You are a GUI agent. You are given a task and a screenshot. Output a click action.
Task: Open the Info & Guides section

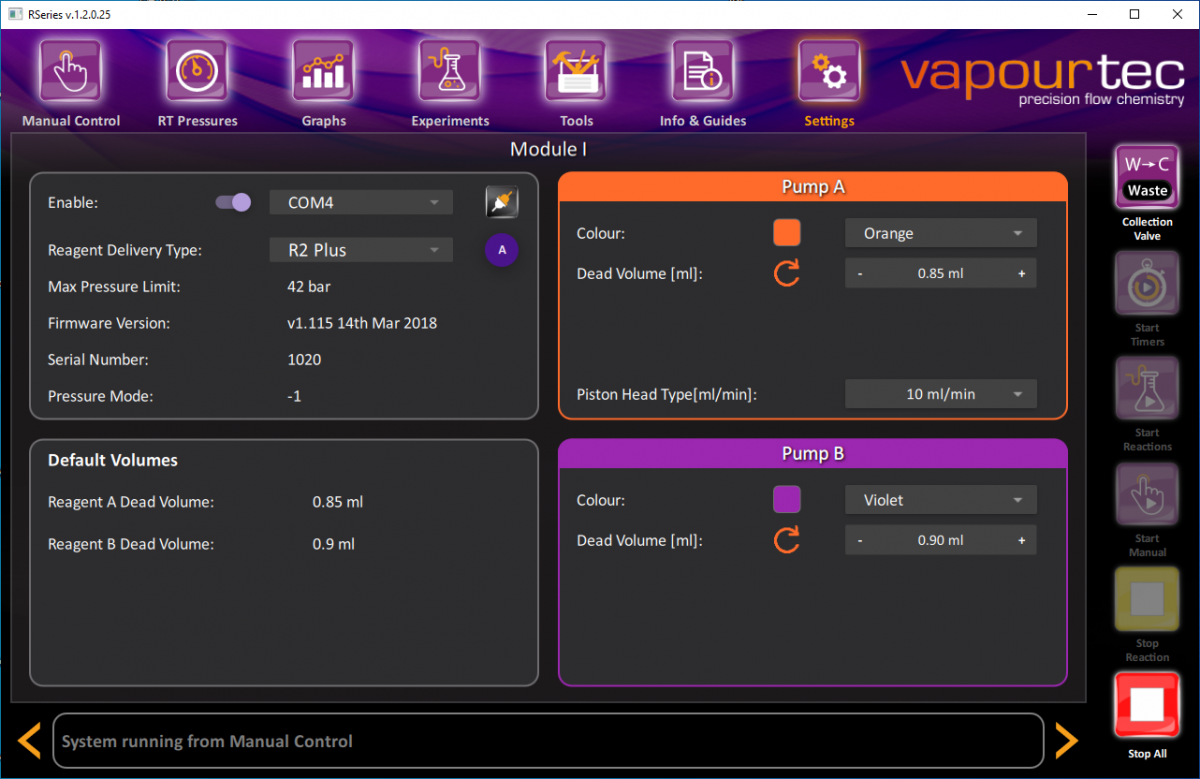[702, 80]
